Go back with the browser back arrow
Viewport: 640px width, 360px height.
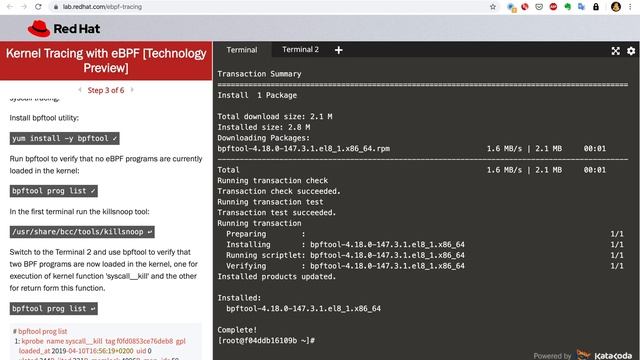tap(10, 7)
